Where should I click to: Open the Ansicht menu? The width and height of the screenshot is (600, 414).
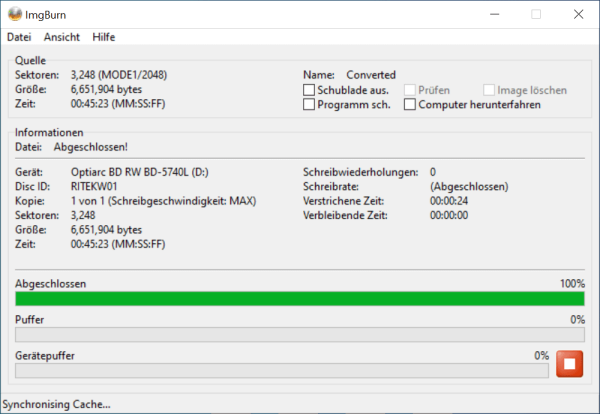[x=62, y=37]
